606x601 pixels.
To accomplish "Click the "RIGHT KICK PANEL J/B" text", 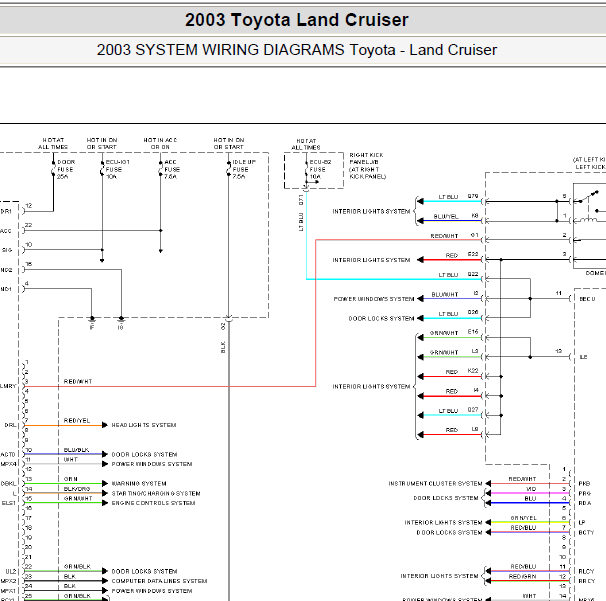I will click(366, 158).
